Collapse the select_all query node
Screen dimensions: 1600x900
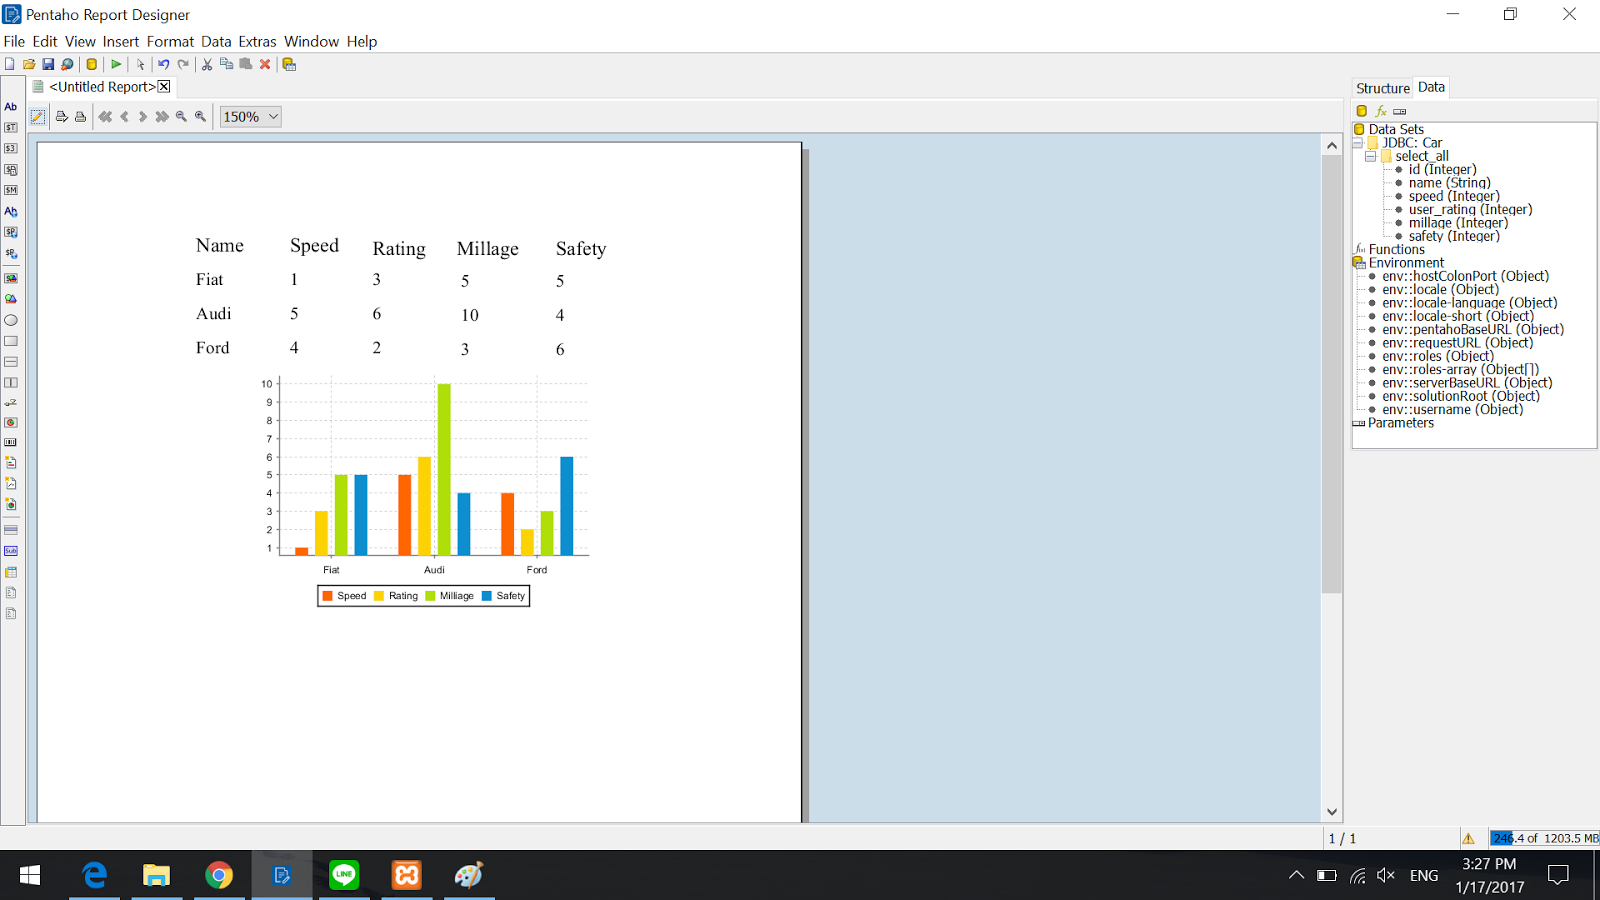click(1370, 156)
